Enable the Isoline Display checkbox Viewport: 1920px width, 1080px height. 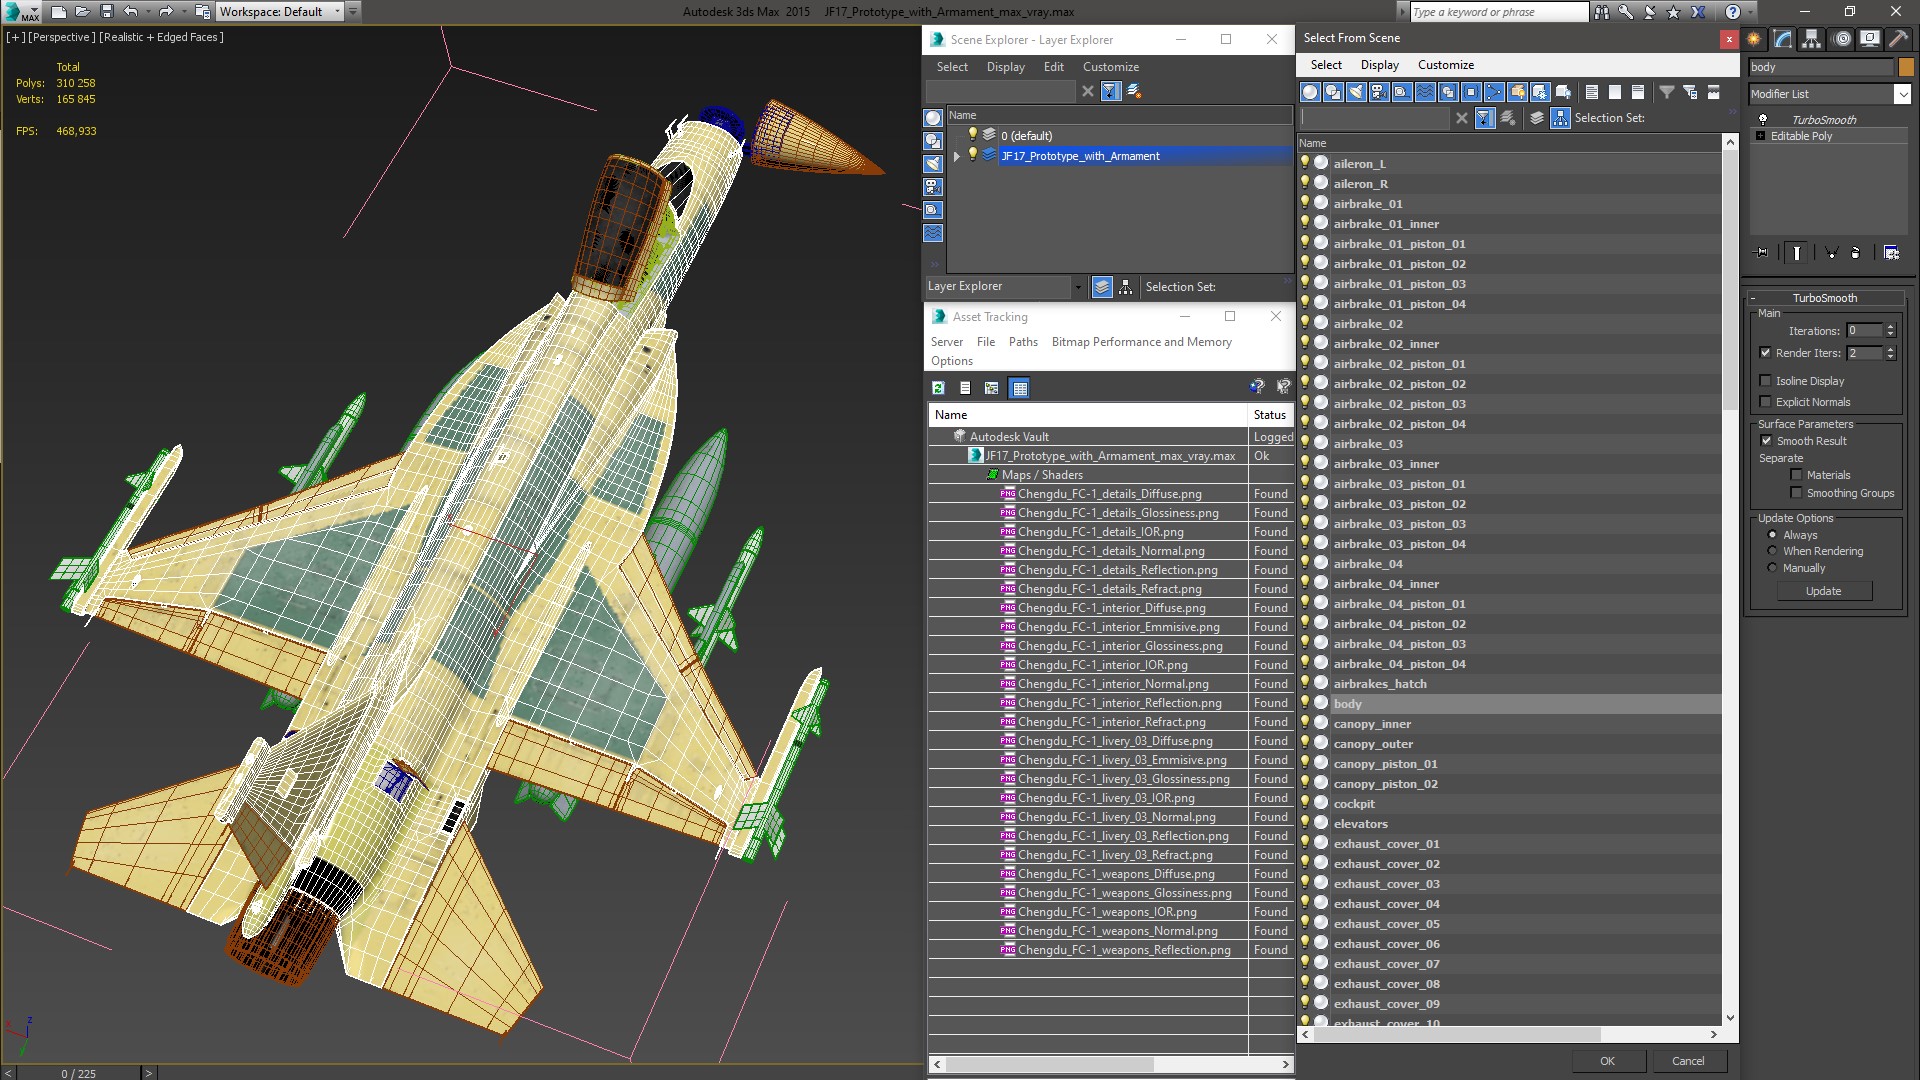(x=1766, y=381)
